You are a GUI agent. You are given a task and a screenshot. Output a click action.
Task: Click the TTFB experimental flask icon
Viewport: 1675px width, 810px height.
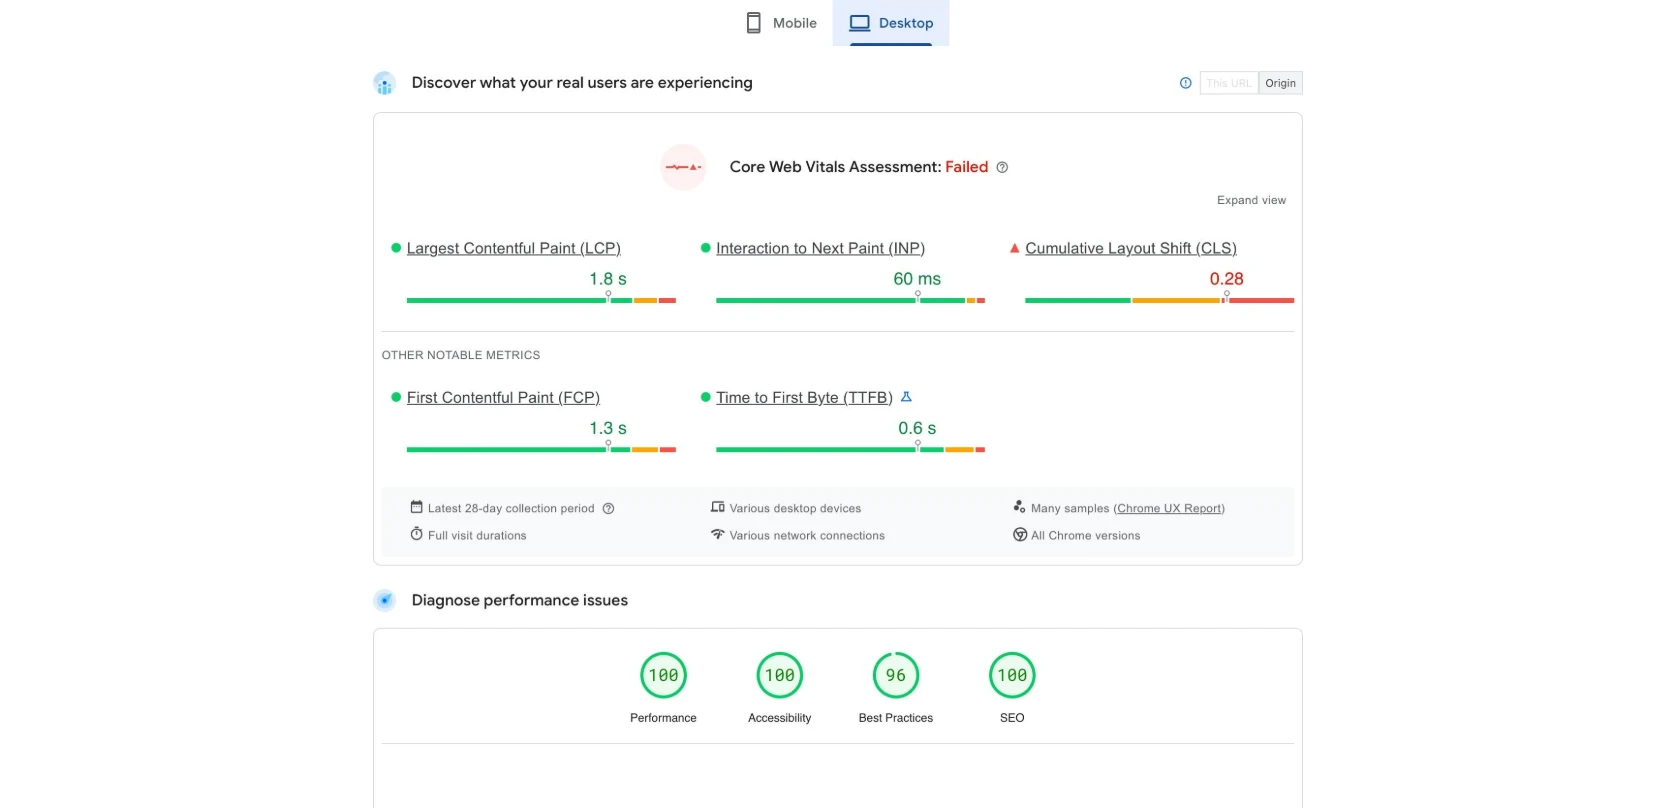(x=906, y=397)
